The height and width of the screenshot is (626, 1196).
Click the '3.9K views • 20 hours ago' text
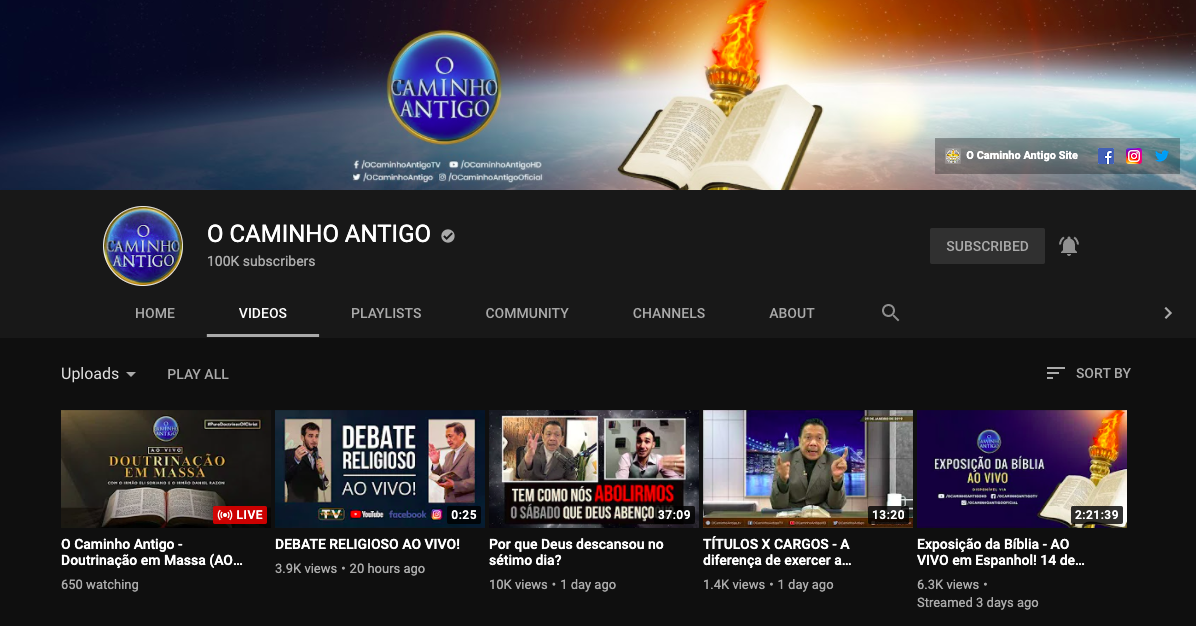pyautogui.click(x=350, y=569)
